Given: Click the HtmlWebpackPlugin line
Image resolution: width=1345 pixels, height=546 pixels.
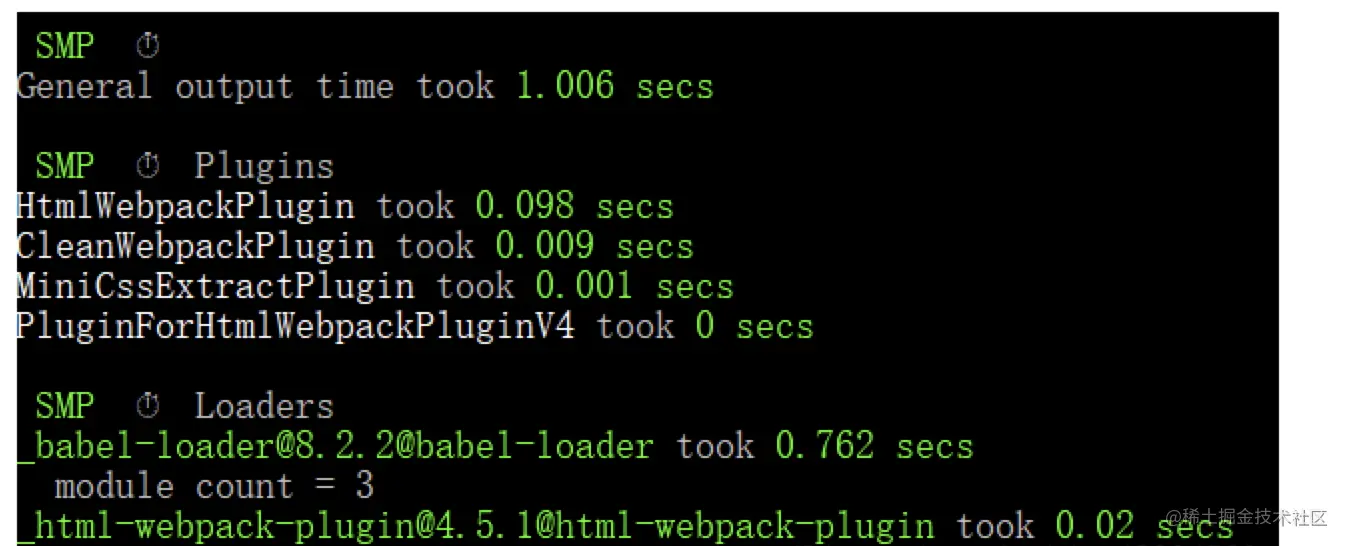Looking at the screenshot, I should [345, 206].
